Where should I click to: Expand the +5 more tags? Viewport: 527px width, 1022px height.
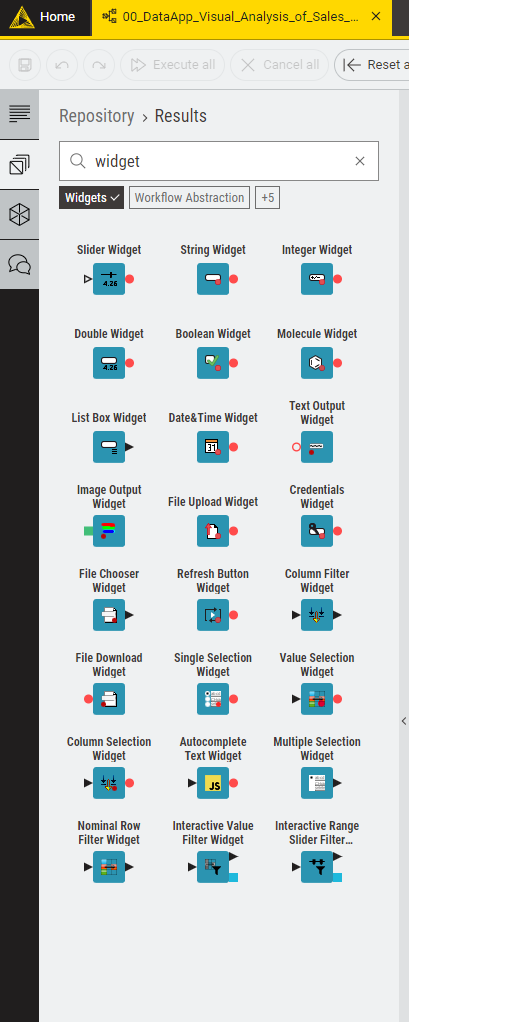tap(268, 197)
